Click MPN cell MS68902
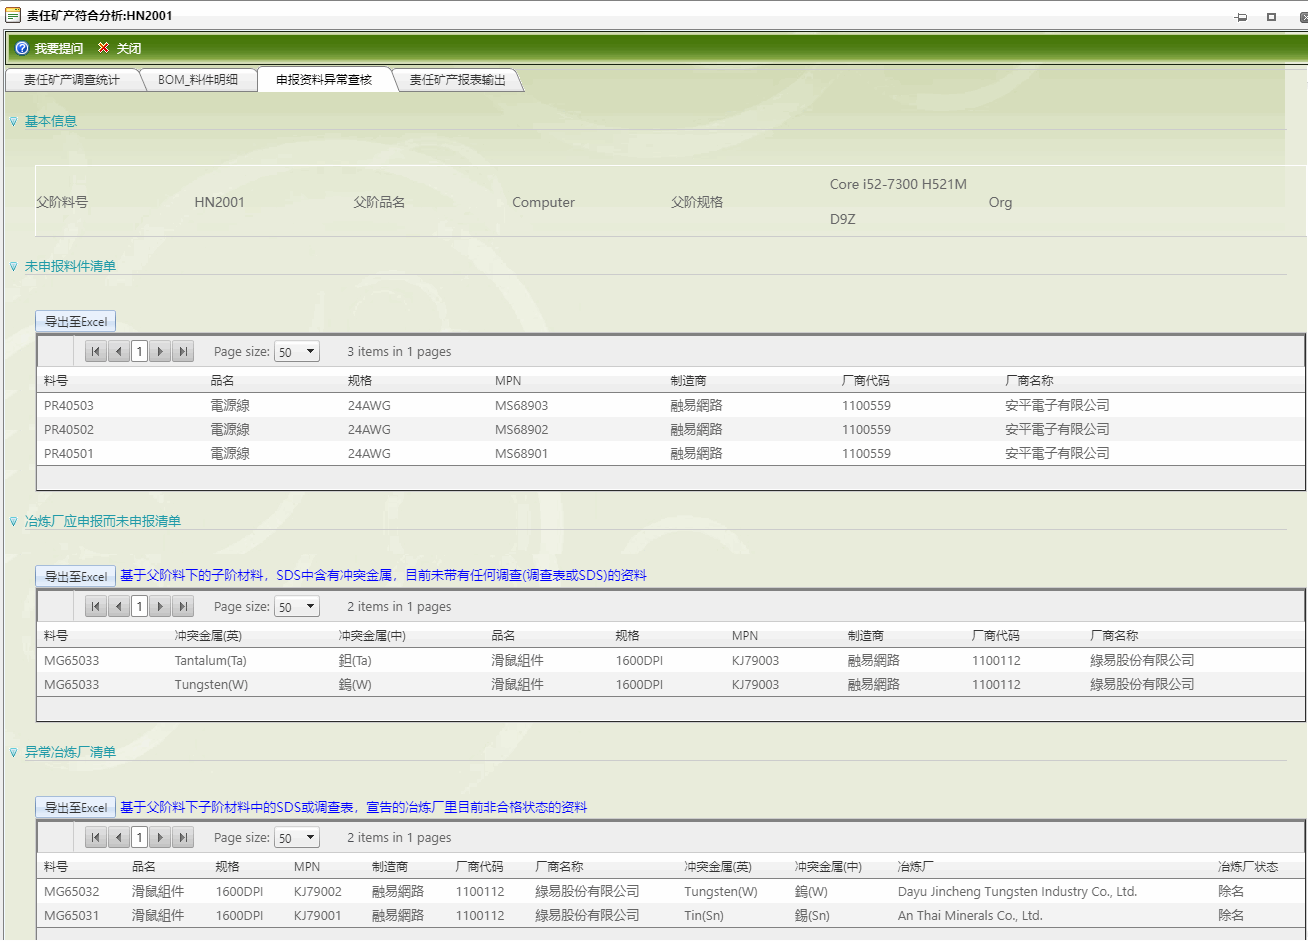The width and height of the screenshot is (1308, 941). (521, 430)
